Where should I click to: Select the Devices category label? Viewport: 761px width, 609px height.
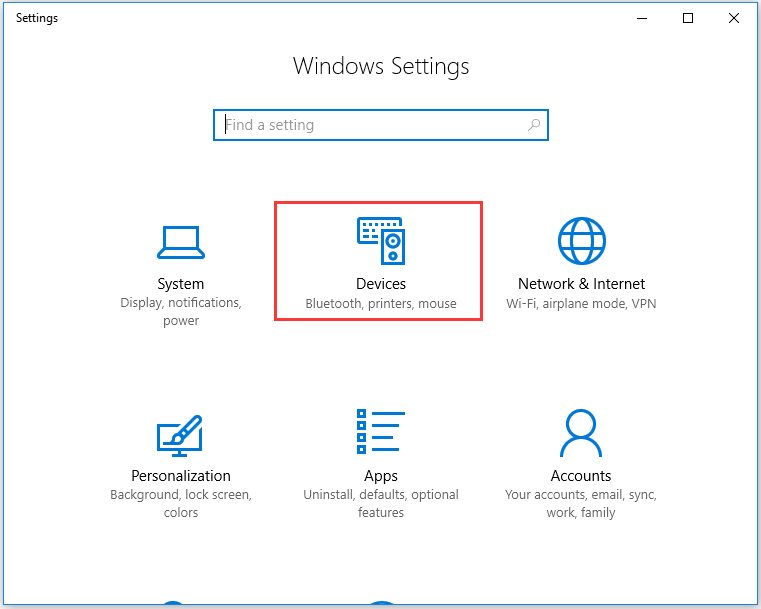tap(381, 284)
